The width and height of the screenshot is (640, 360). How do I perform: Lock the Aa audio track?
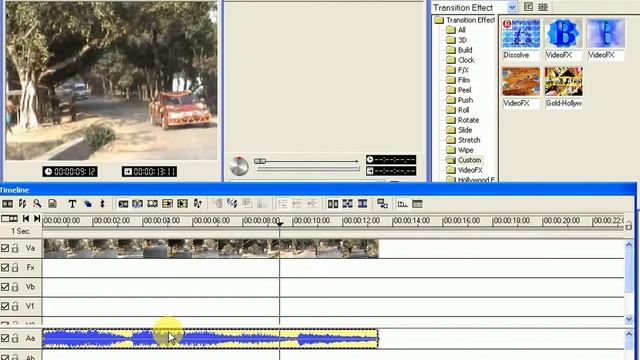tap(15, 338)
